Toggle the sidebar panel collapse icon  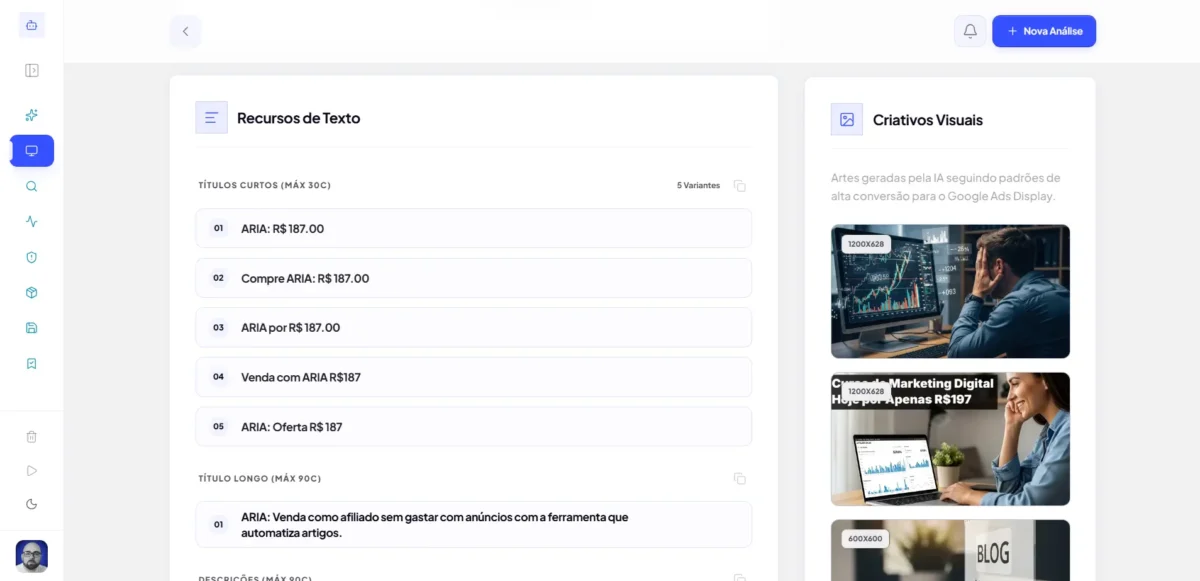pos(32,71)
